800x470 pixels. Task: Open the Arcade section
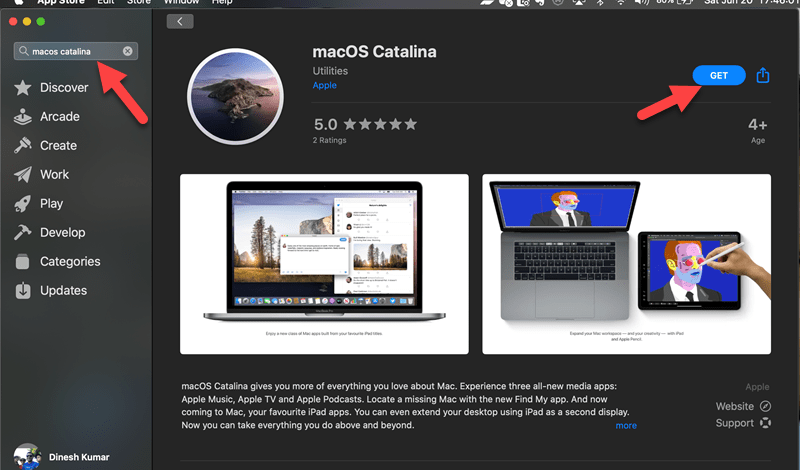[x=47, y=117]
